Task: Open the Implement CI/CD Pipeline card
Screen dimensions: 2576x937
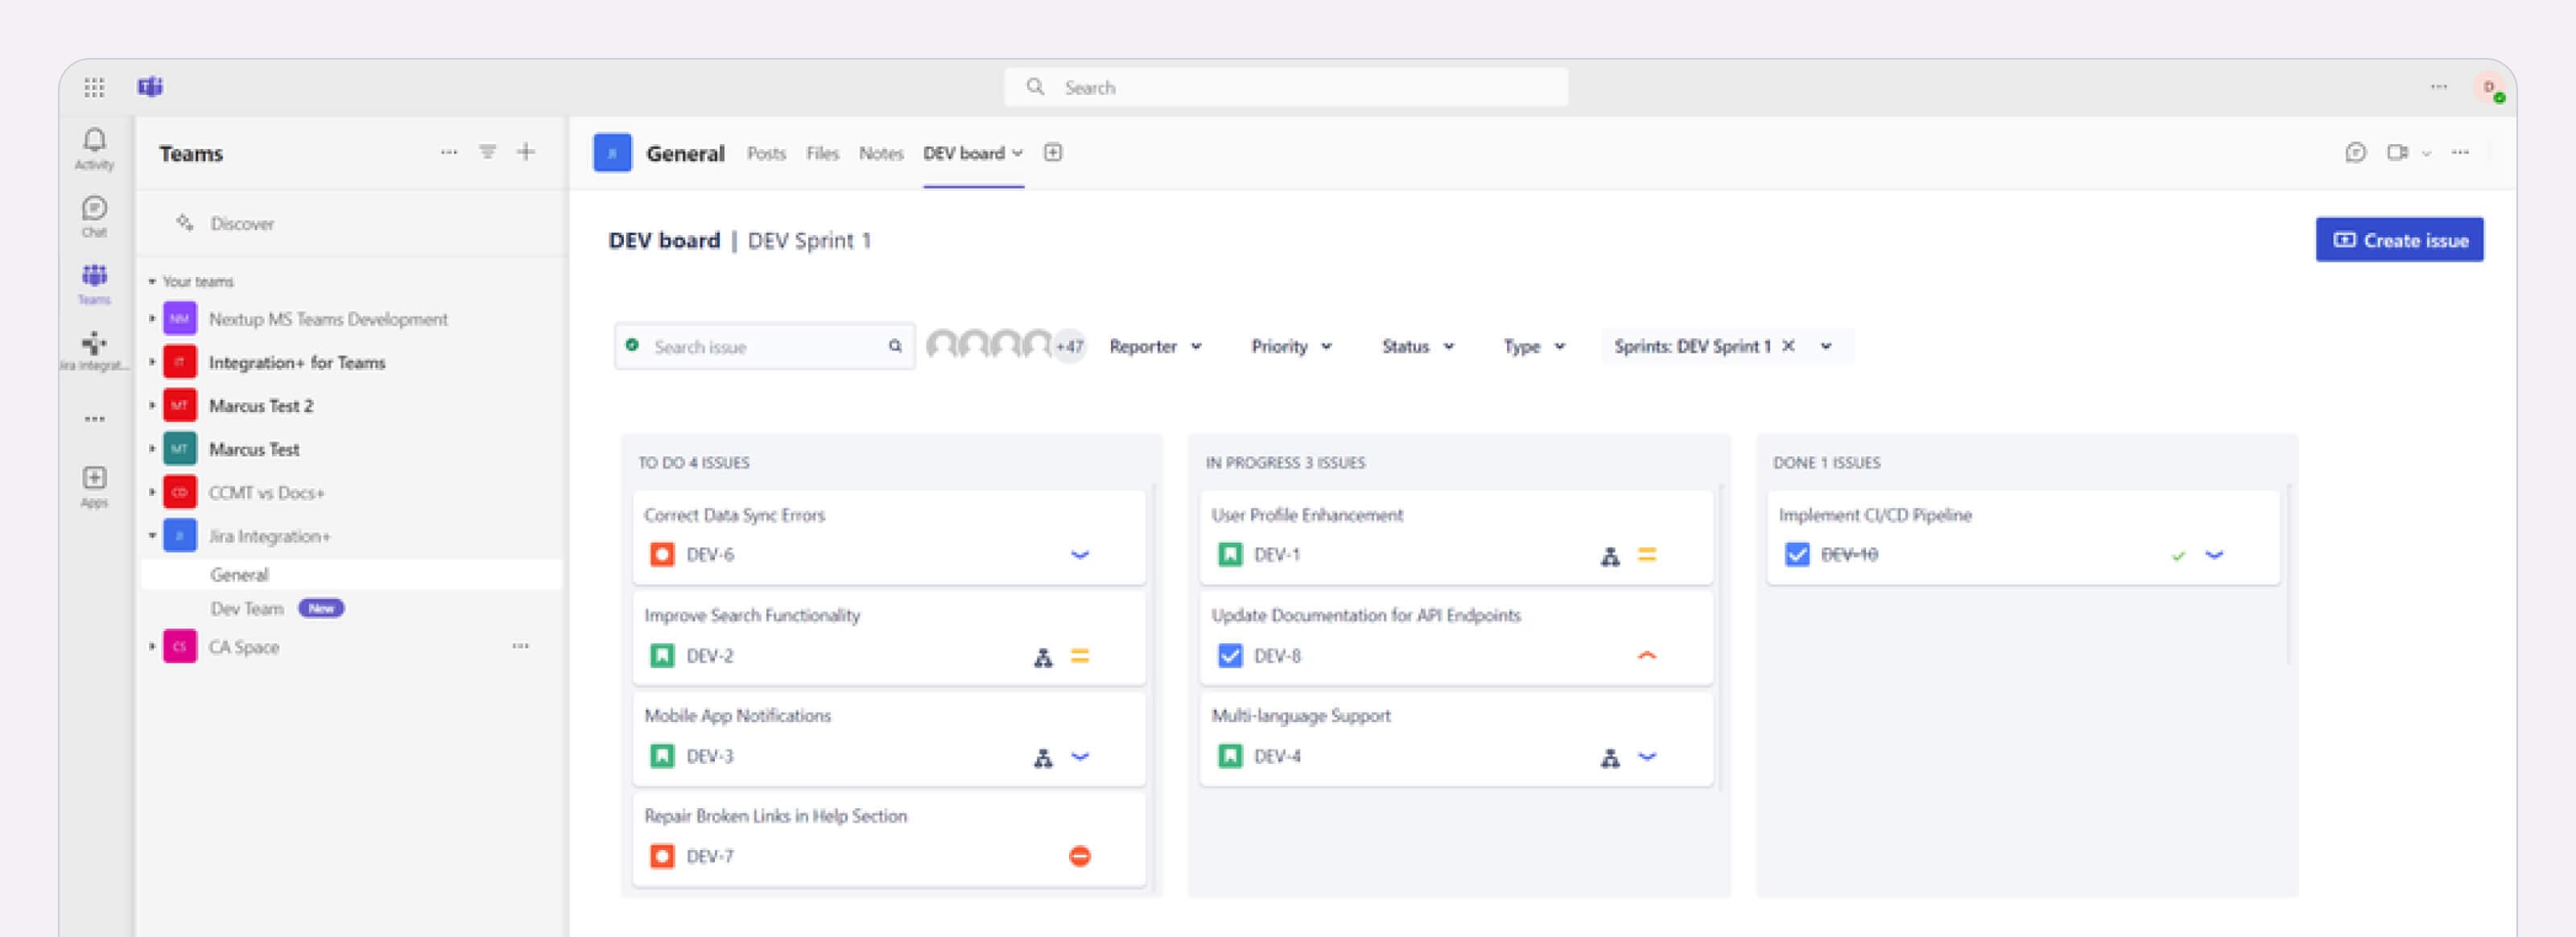Action: coord(2023,536)
